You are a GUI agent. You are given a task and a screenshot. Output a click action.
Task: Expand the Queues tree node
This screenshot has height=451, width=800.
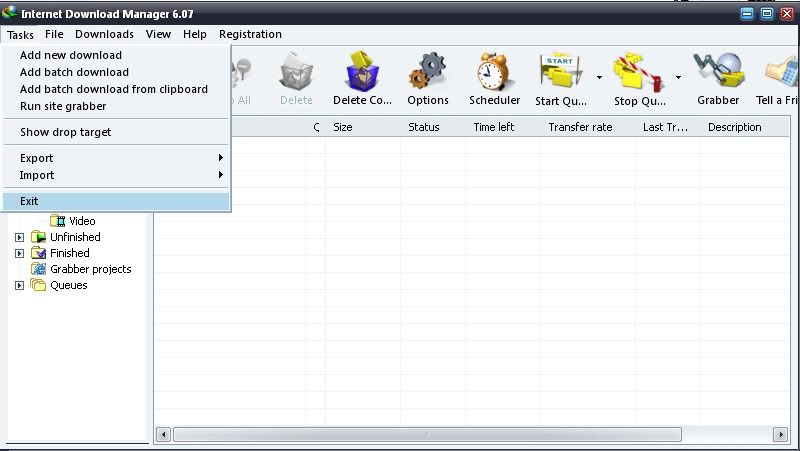(19, 286)
